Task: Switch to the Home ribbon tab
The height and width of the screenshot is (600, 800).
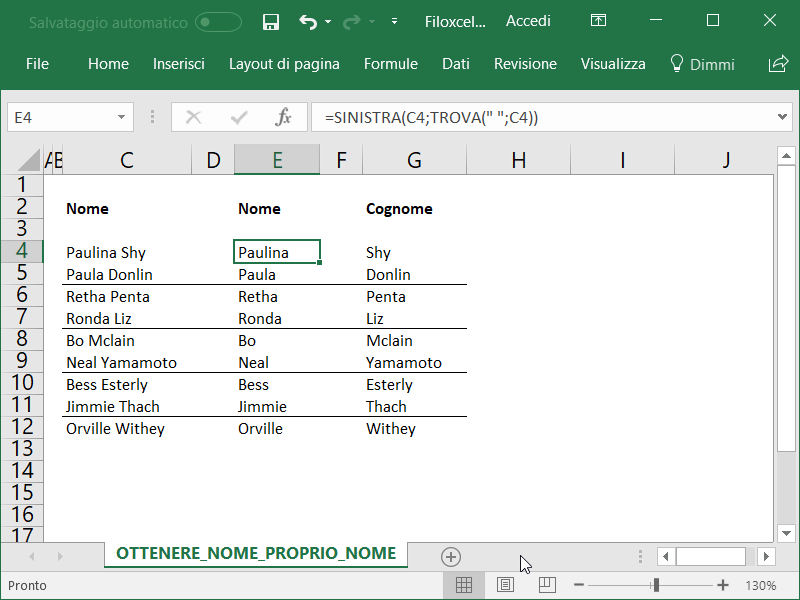Action: (108, 64)
